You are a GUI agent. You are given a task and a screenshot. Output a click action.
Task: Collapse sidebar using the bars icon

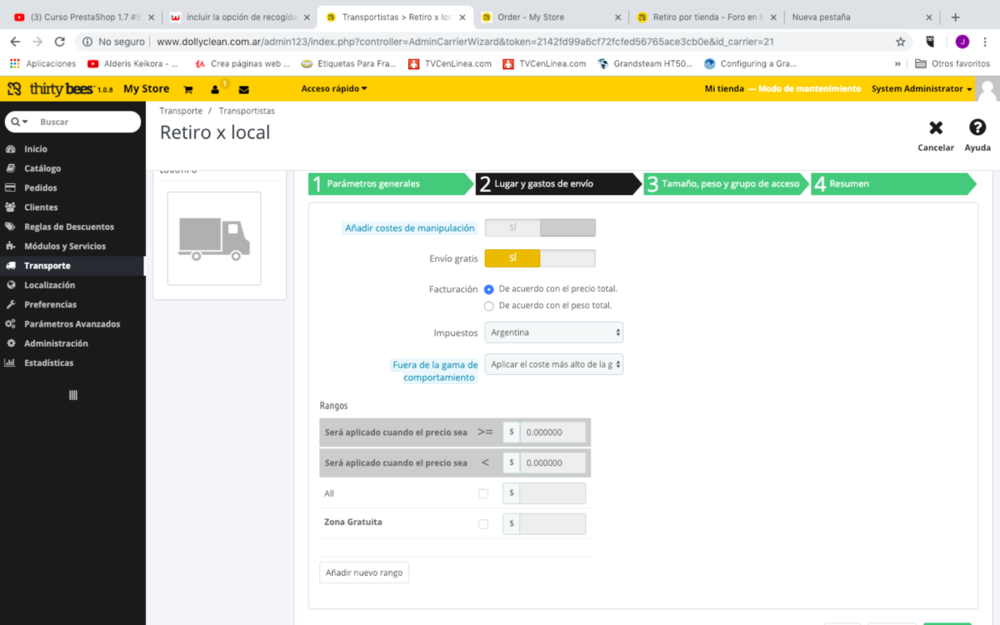pos(72,395)
